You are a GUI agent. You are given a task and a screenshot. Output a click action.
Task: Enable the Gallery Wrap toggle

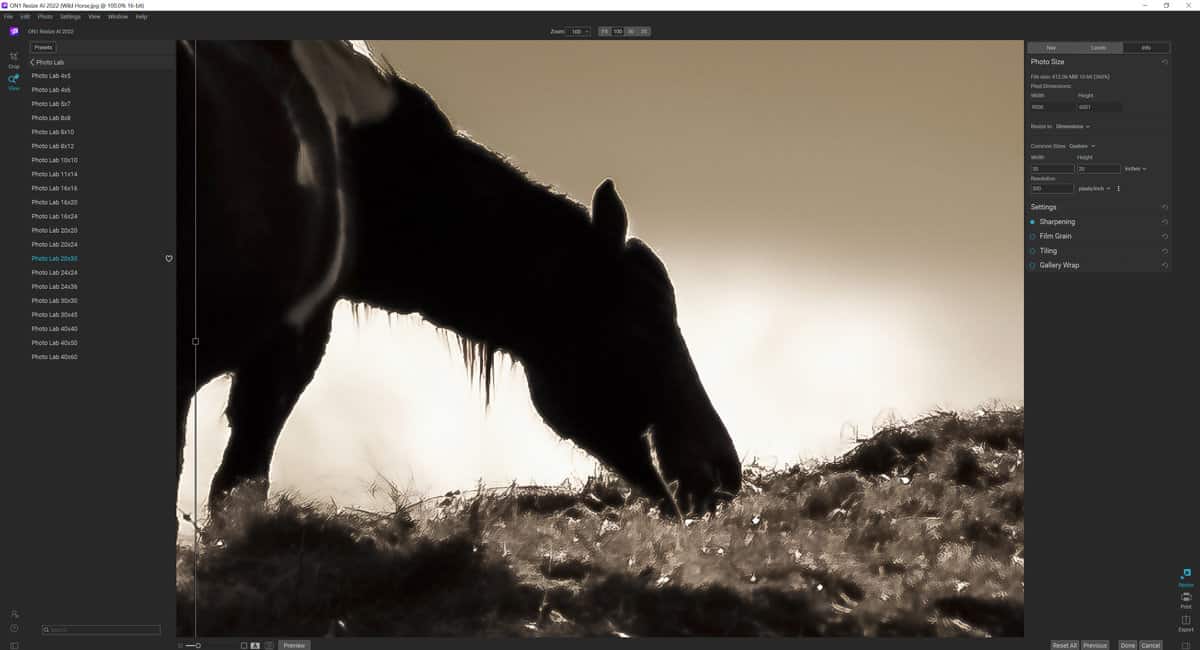(1033, 265)
